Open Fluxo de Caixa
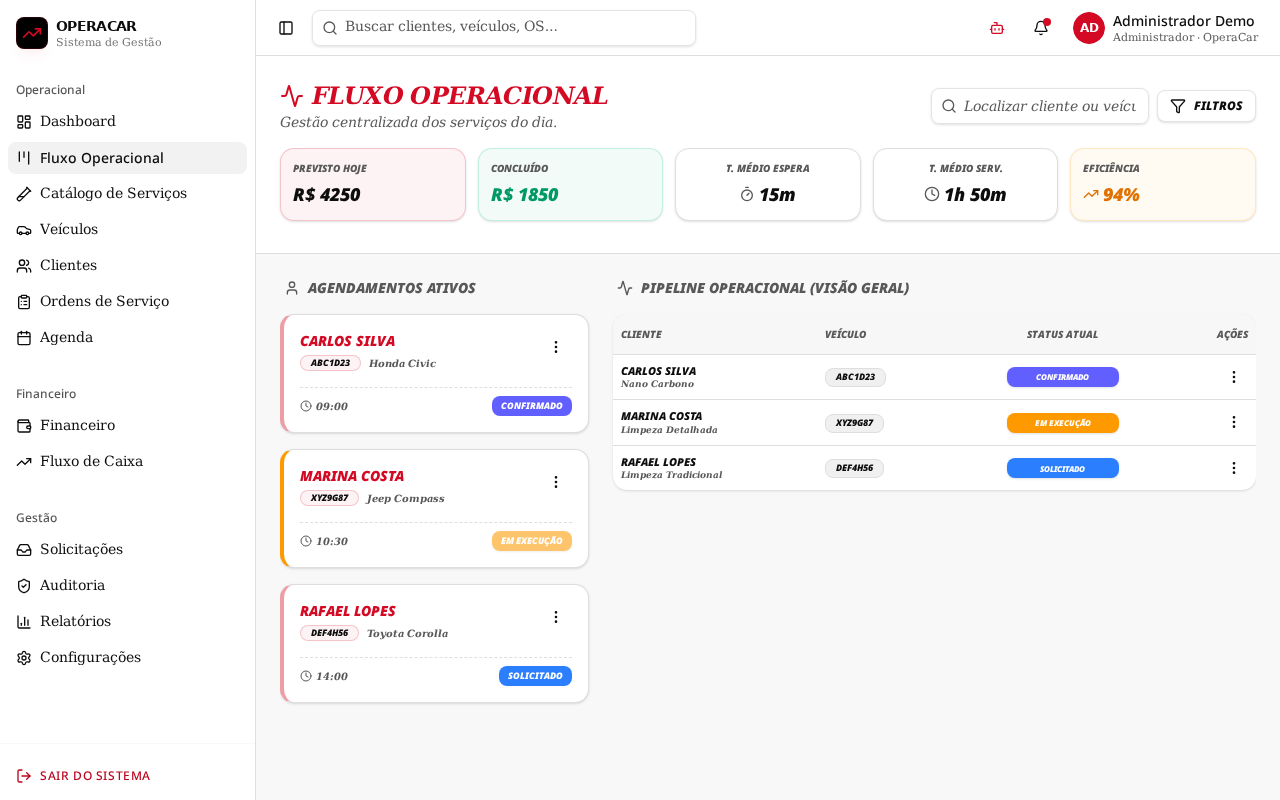 pos(127,462)
